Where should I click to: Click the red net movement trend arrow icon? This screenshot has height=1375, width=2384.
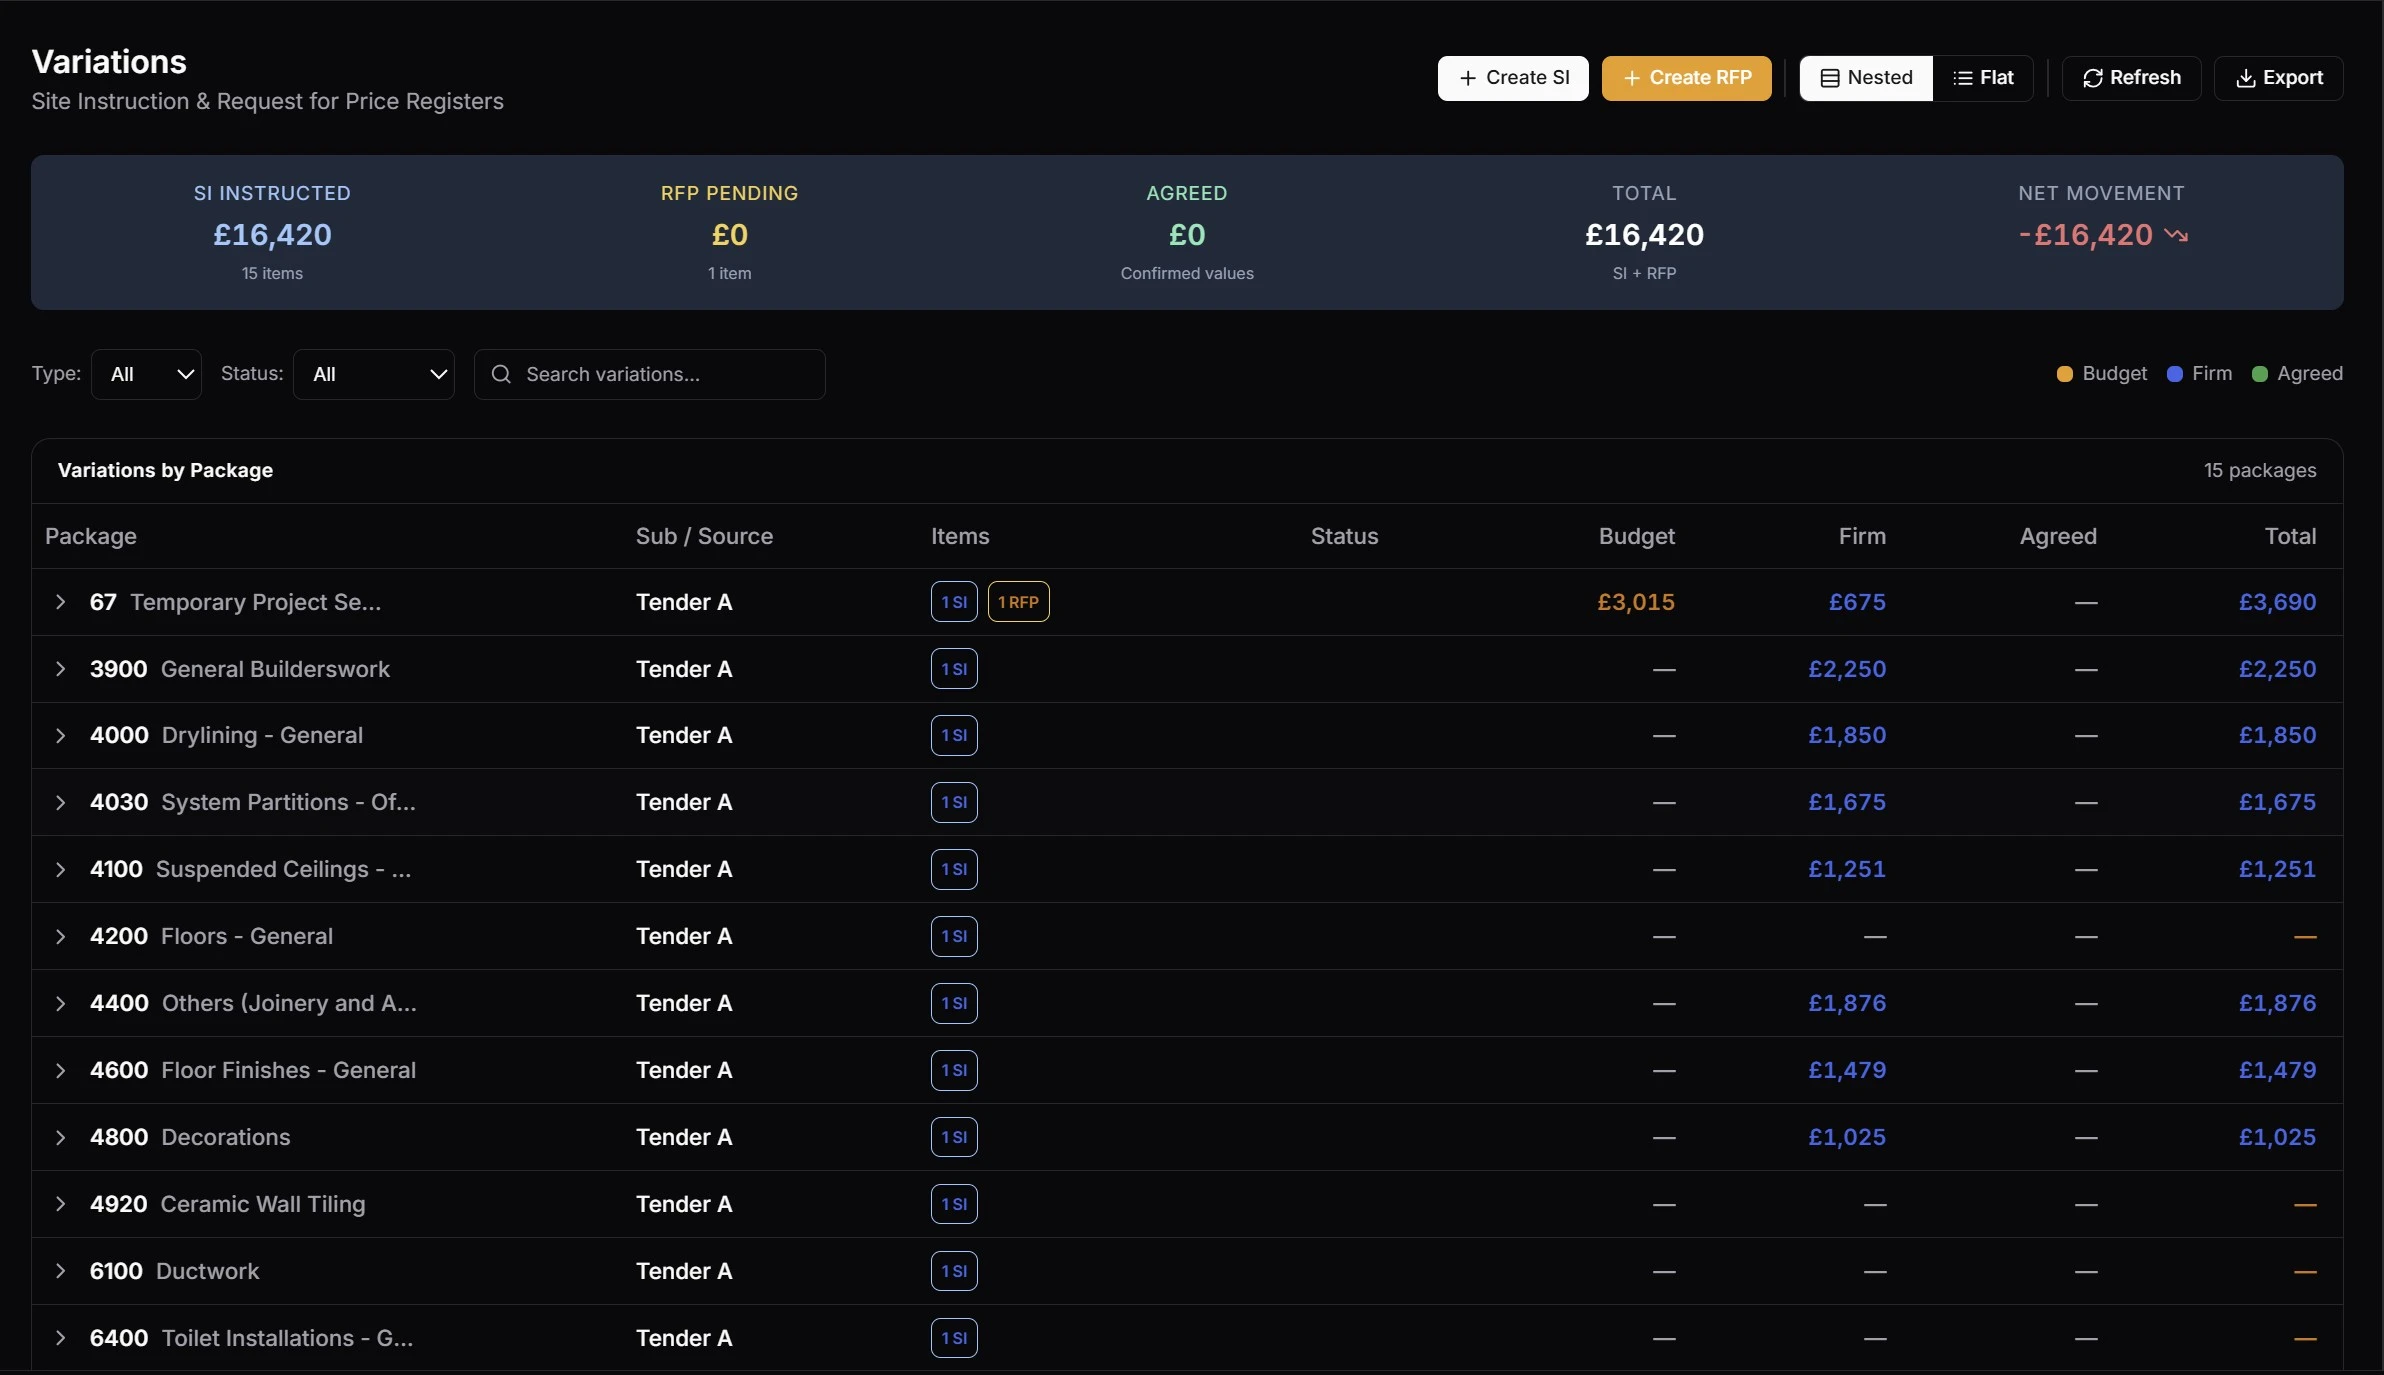coord(2176,235)
